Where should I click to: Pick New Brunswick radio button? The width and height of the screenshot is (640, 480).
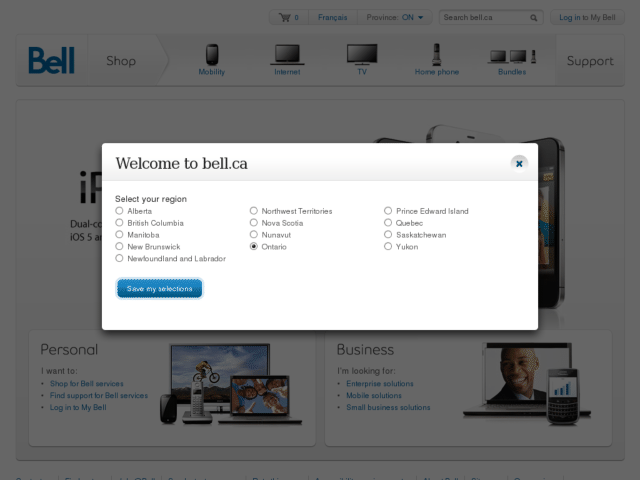[119, 247]
